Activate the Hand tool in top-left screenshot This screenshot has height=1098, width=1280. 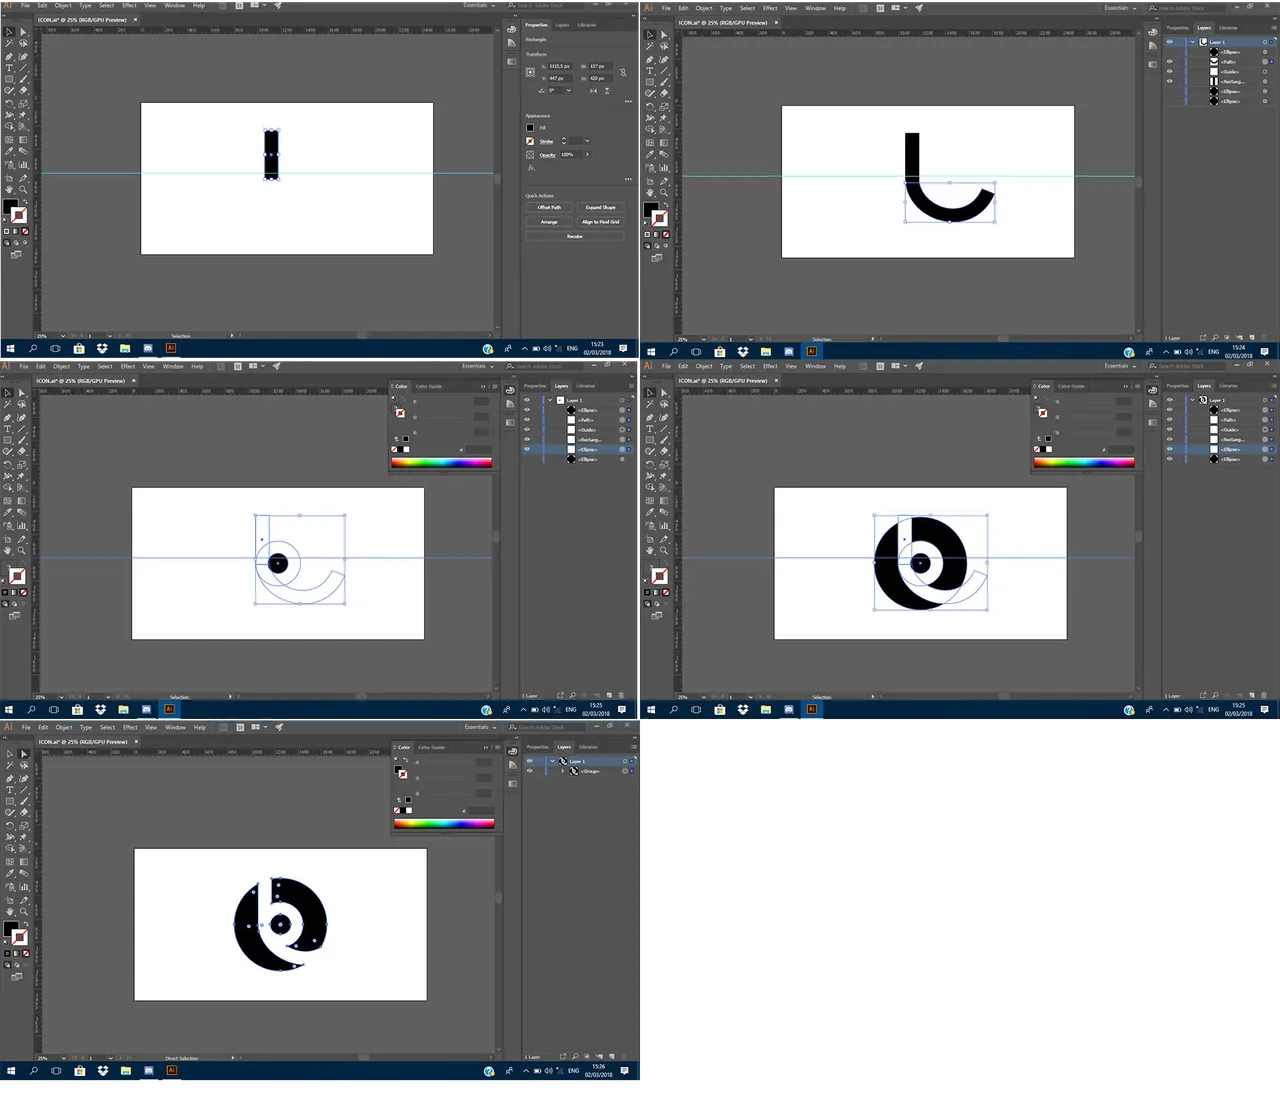coord(9,189)
